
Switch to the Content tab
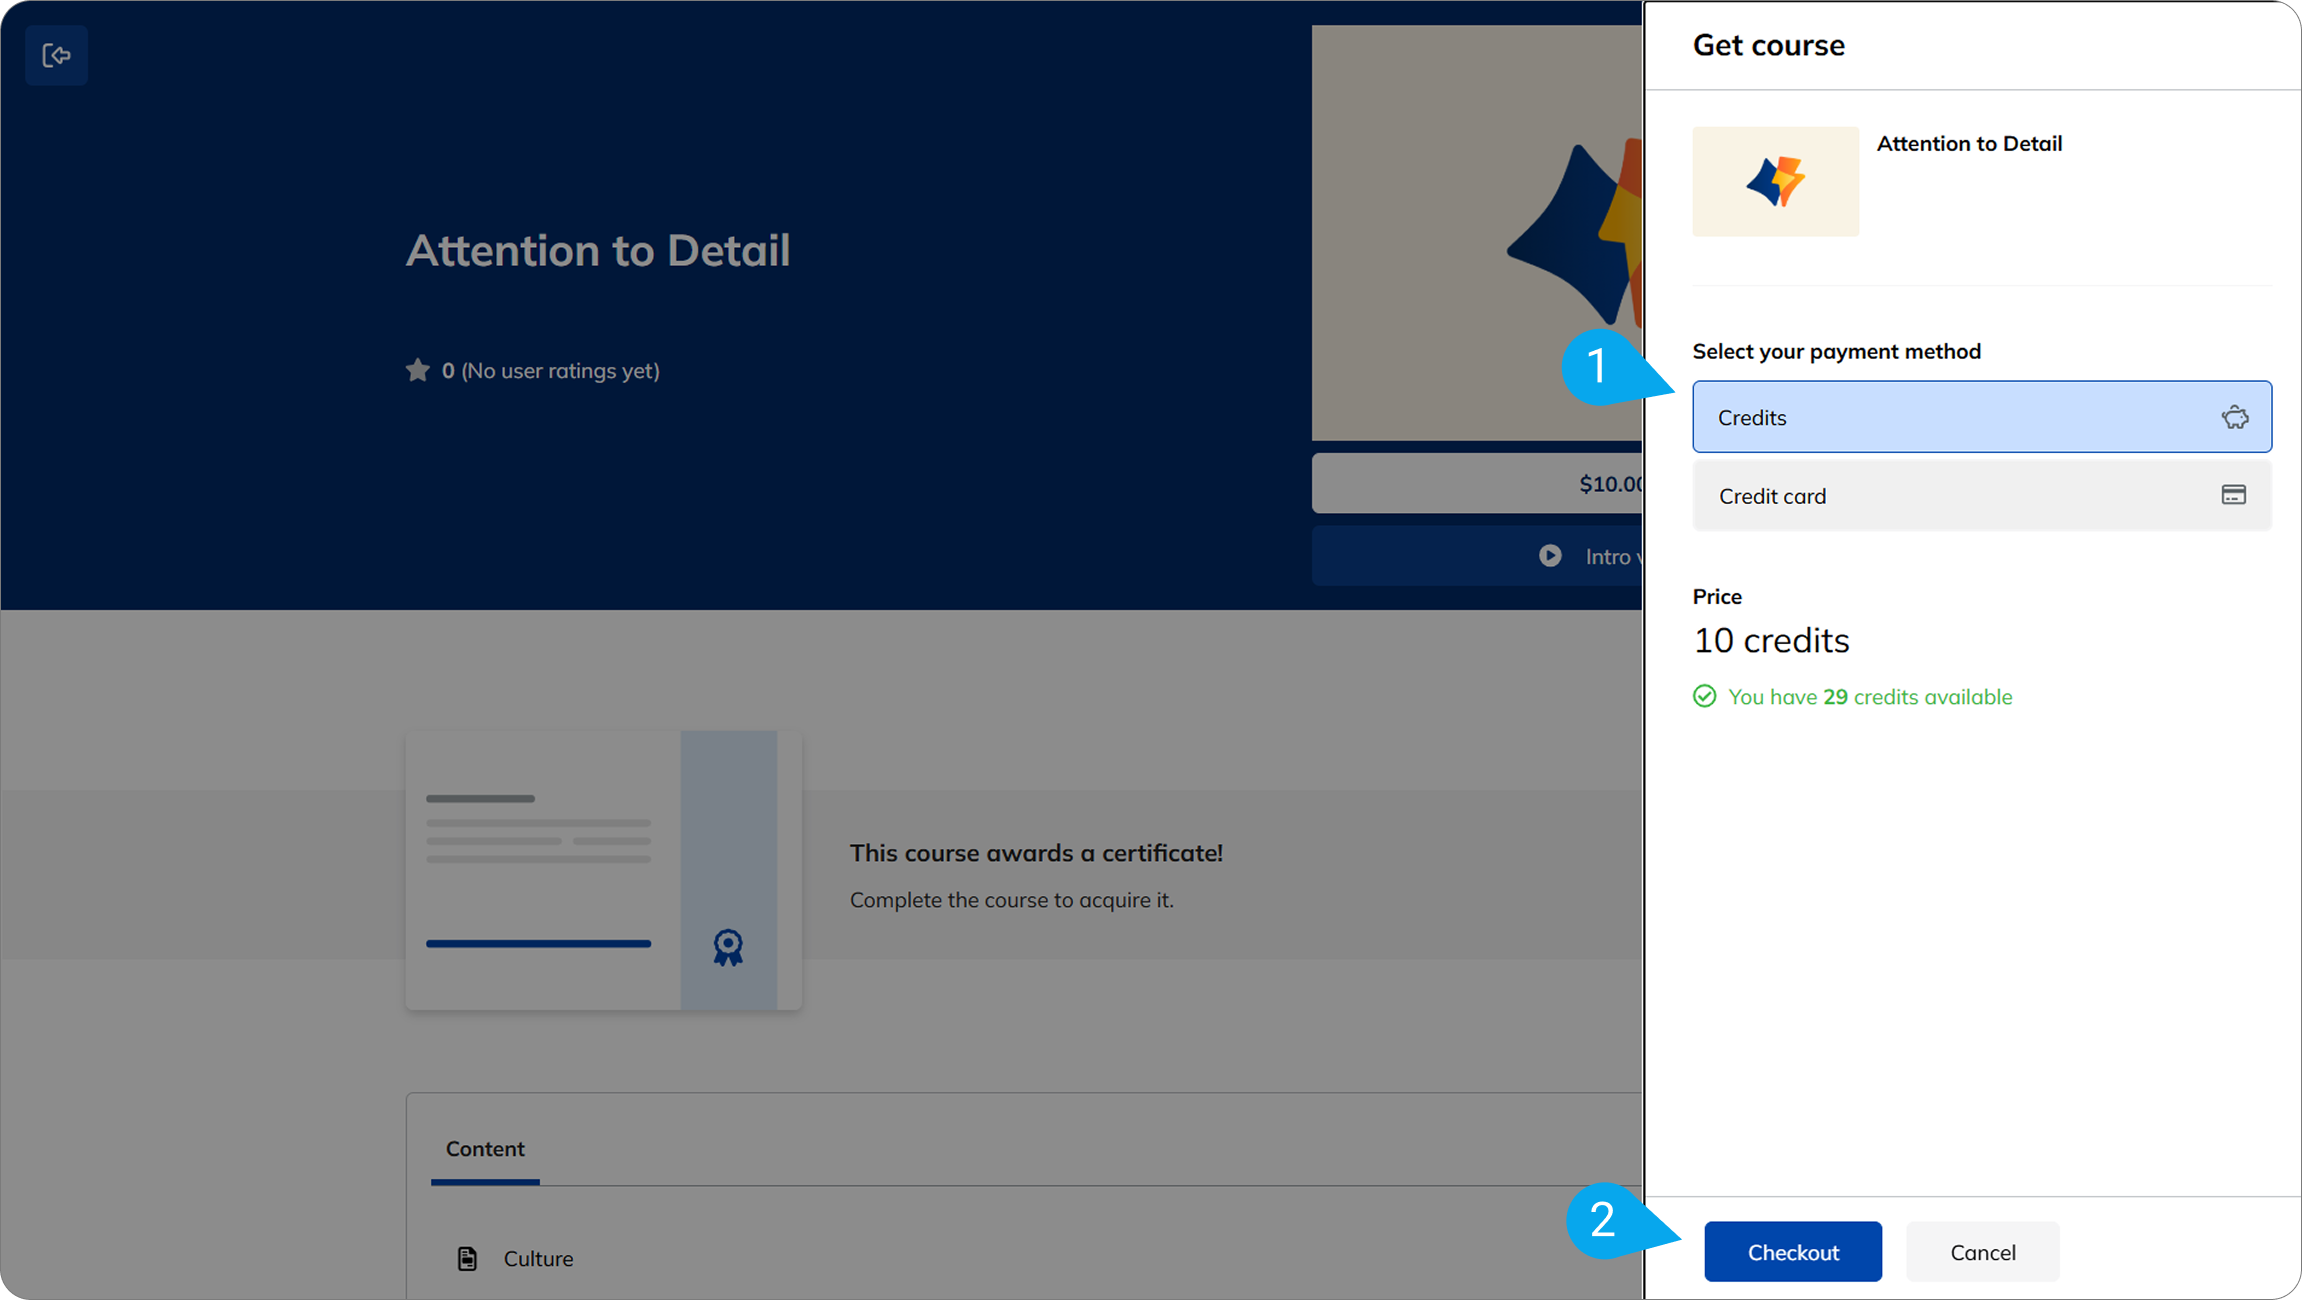485,1149
